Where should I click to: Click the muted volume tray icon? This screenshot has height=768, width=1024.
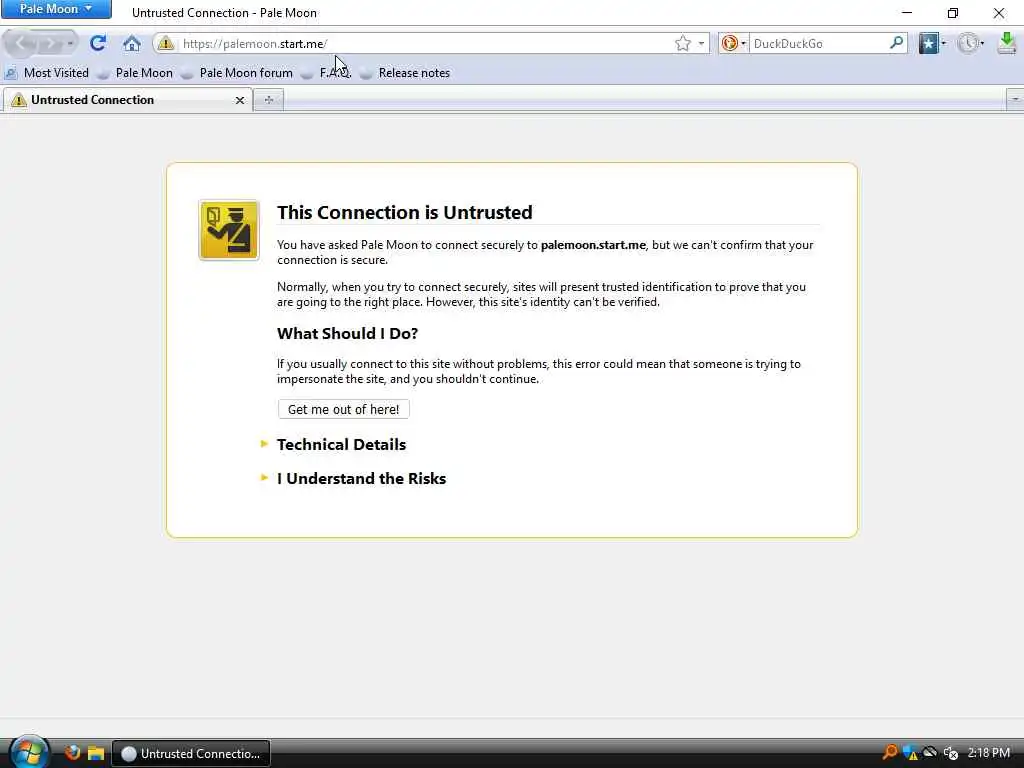pyautogui.click(x=951, y=754)
